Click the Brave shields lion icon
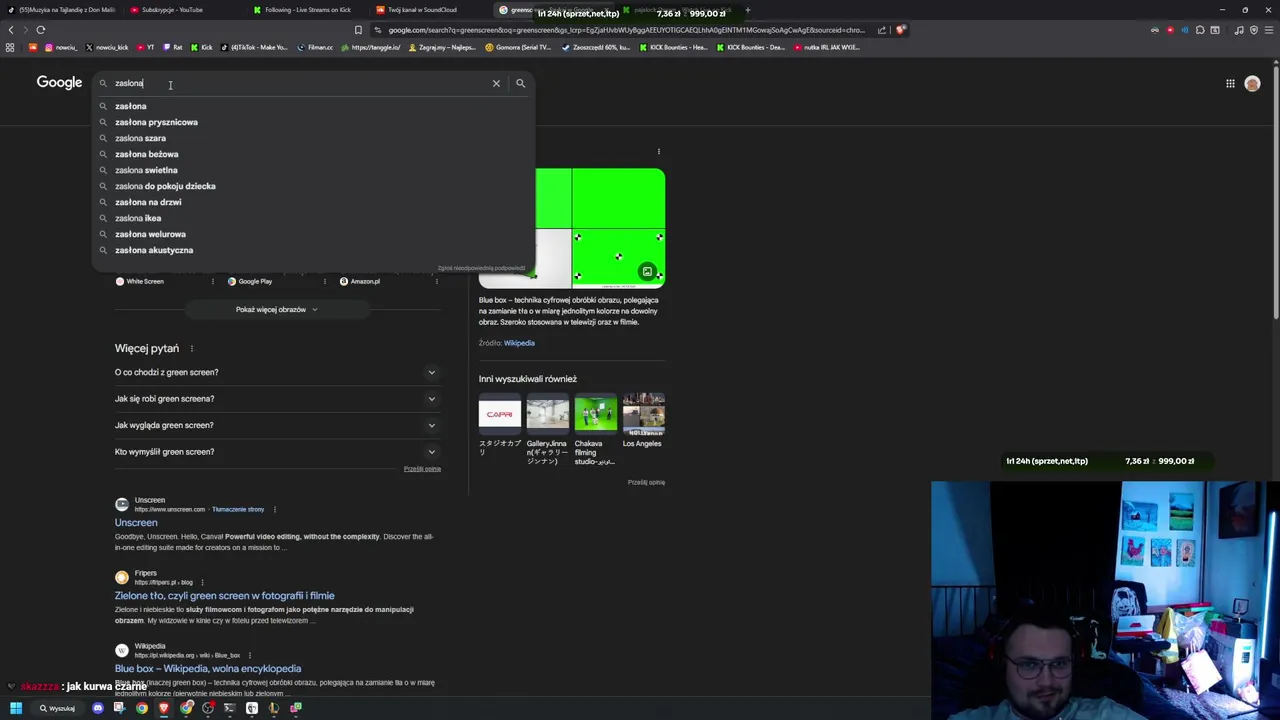The image size is (1280, 720). 900,30
